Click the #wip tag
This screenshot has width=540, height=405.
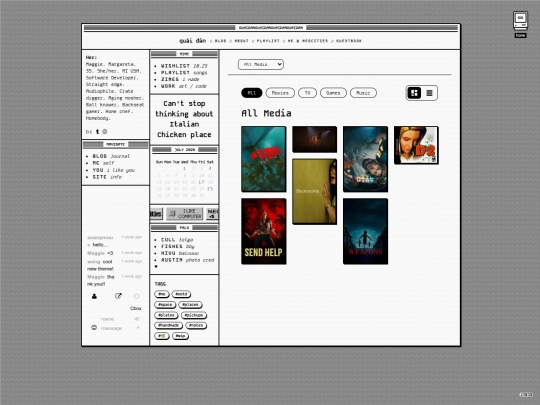[180, 336]
